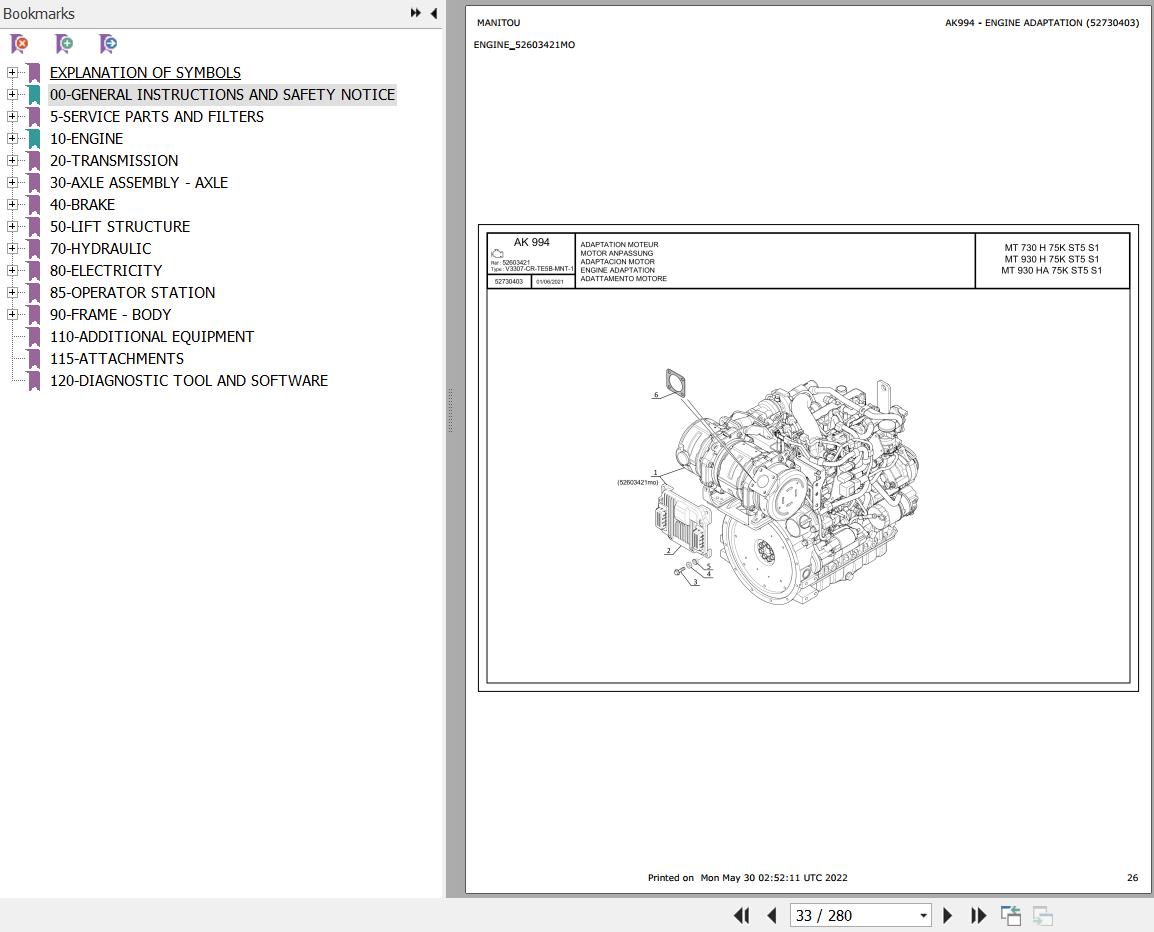
Task: Go to the previous page
Action: pos(771,915)
